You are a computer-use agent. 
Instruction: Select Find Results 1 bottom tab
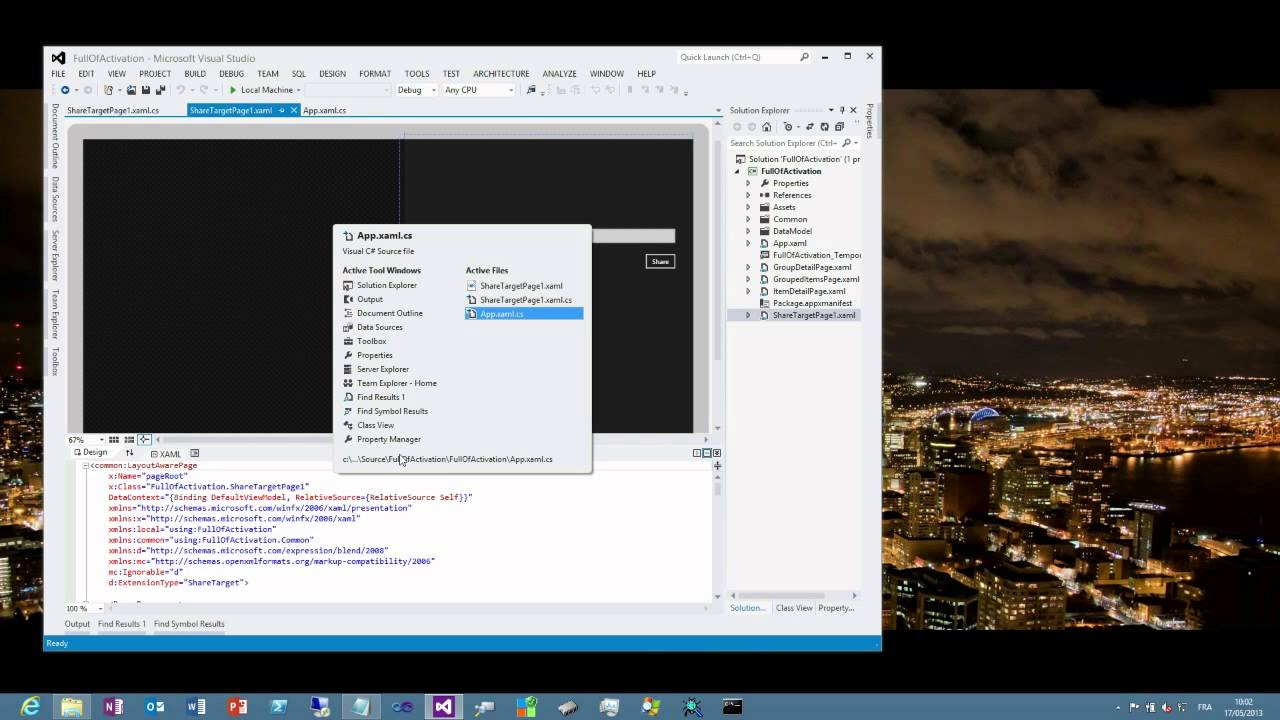pos(122,624)
